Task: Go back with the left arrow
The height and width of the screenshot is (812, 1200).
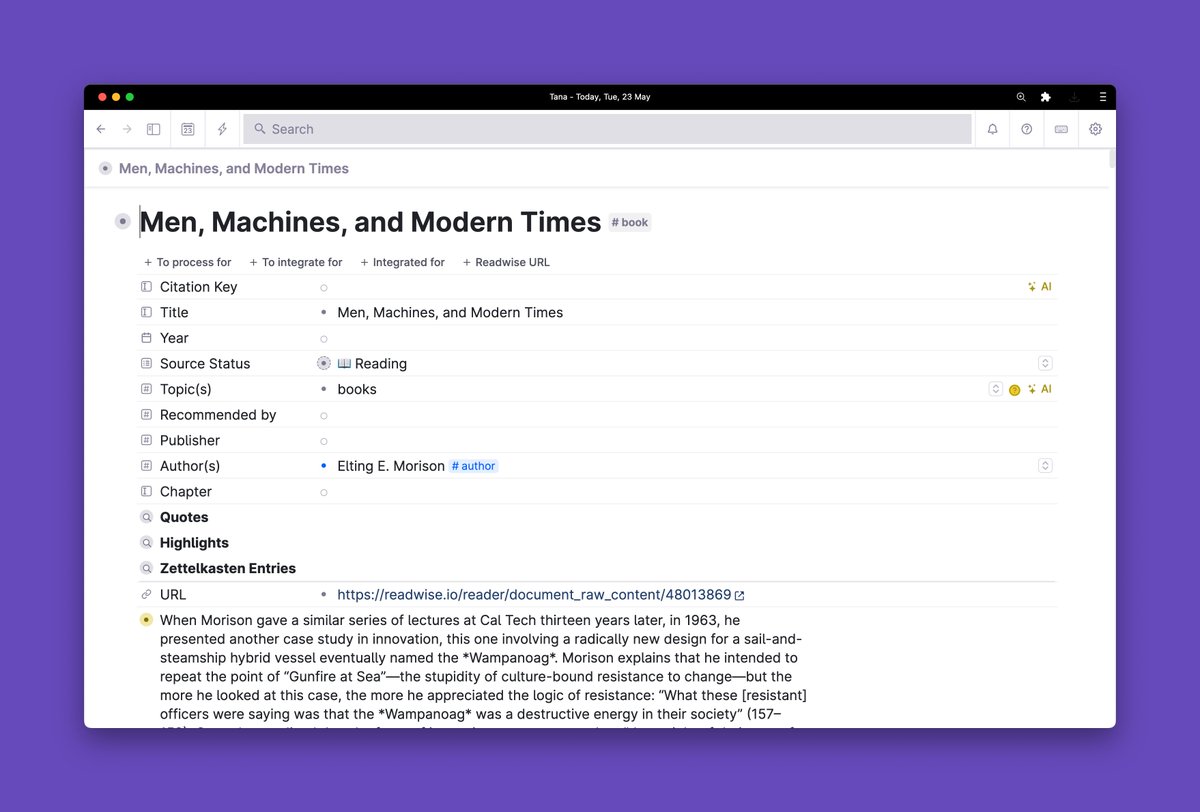Action: coord(101,129)
